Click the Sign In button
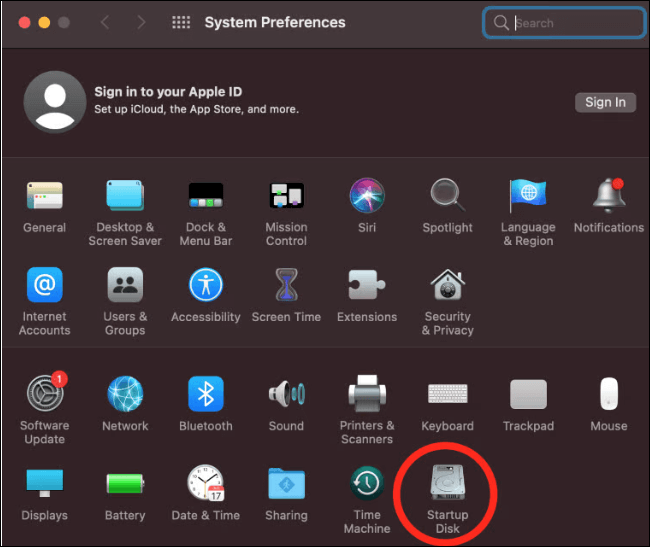The height and width of the screenshot is (547, 650). click(x=605, y=102)
